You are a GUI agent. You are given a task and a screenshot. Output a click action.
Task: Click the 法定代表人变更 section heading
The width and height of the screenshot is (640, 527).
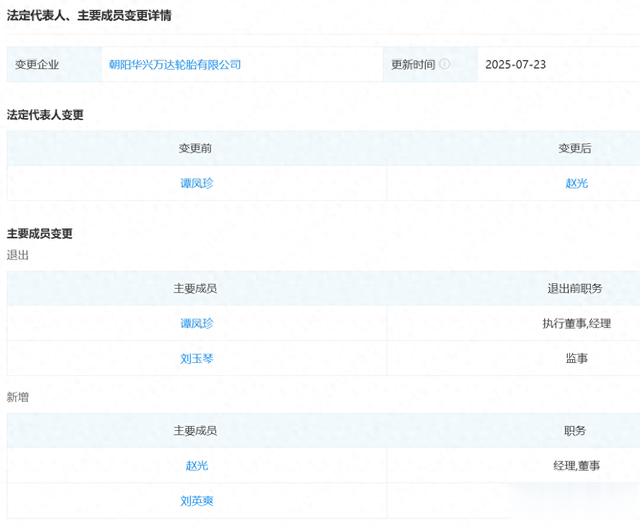click(45, 115)
